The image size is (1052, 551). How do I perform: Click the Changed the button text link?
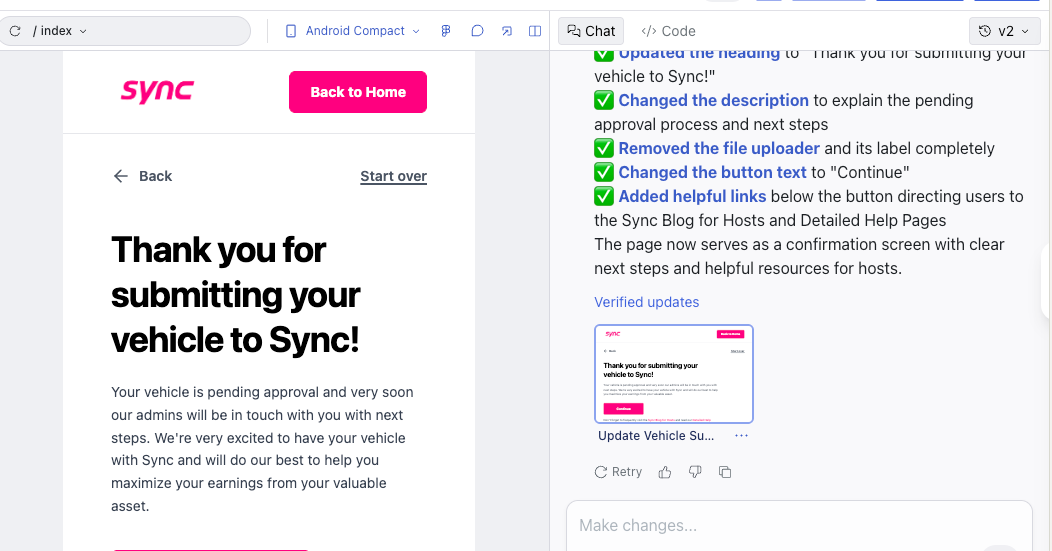click(x=712, y=172)
